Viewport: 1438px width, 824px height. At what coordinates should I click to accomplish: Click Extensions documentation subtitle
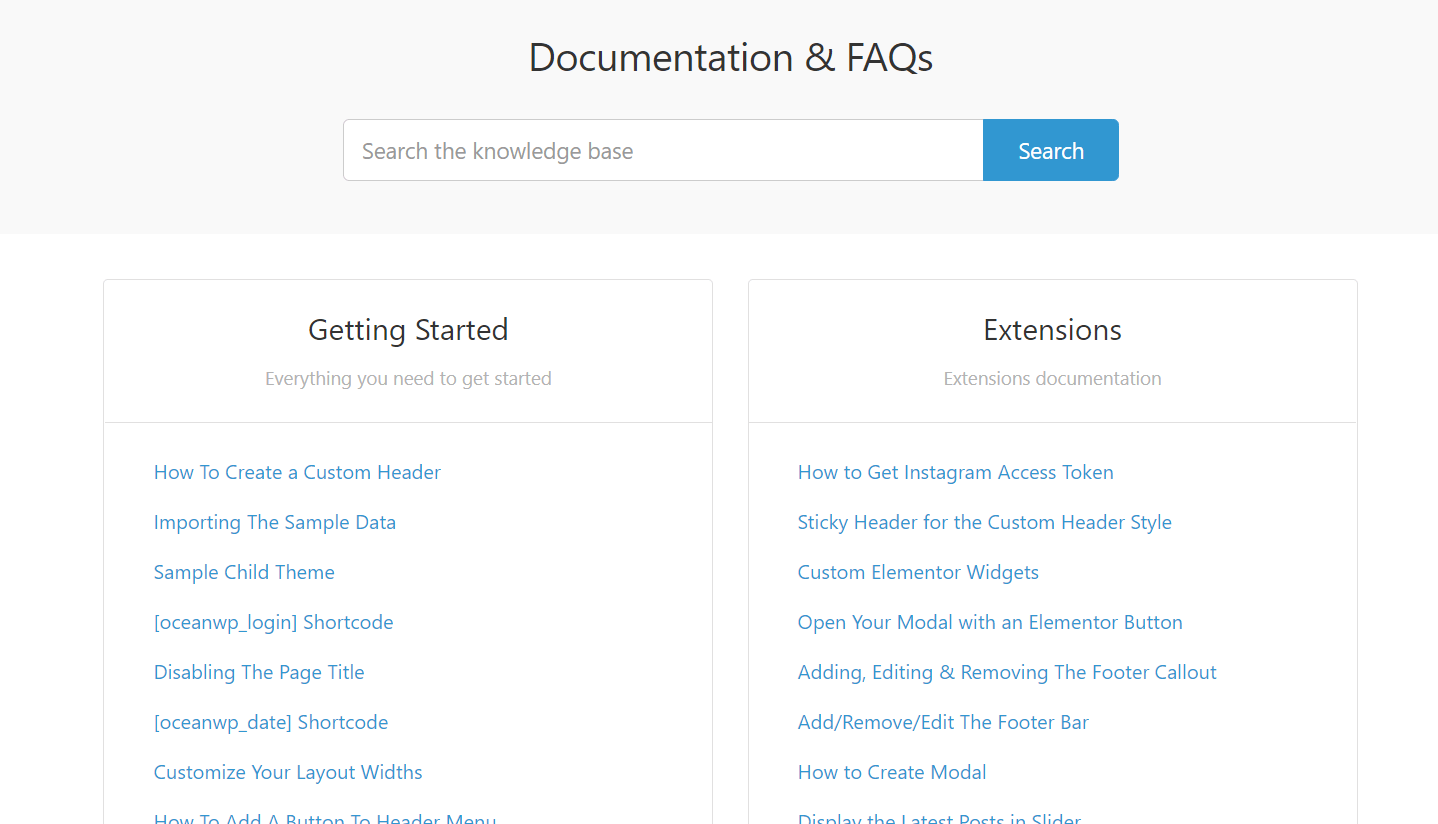pos(1052,378)
